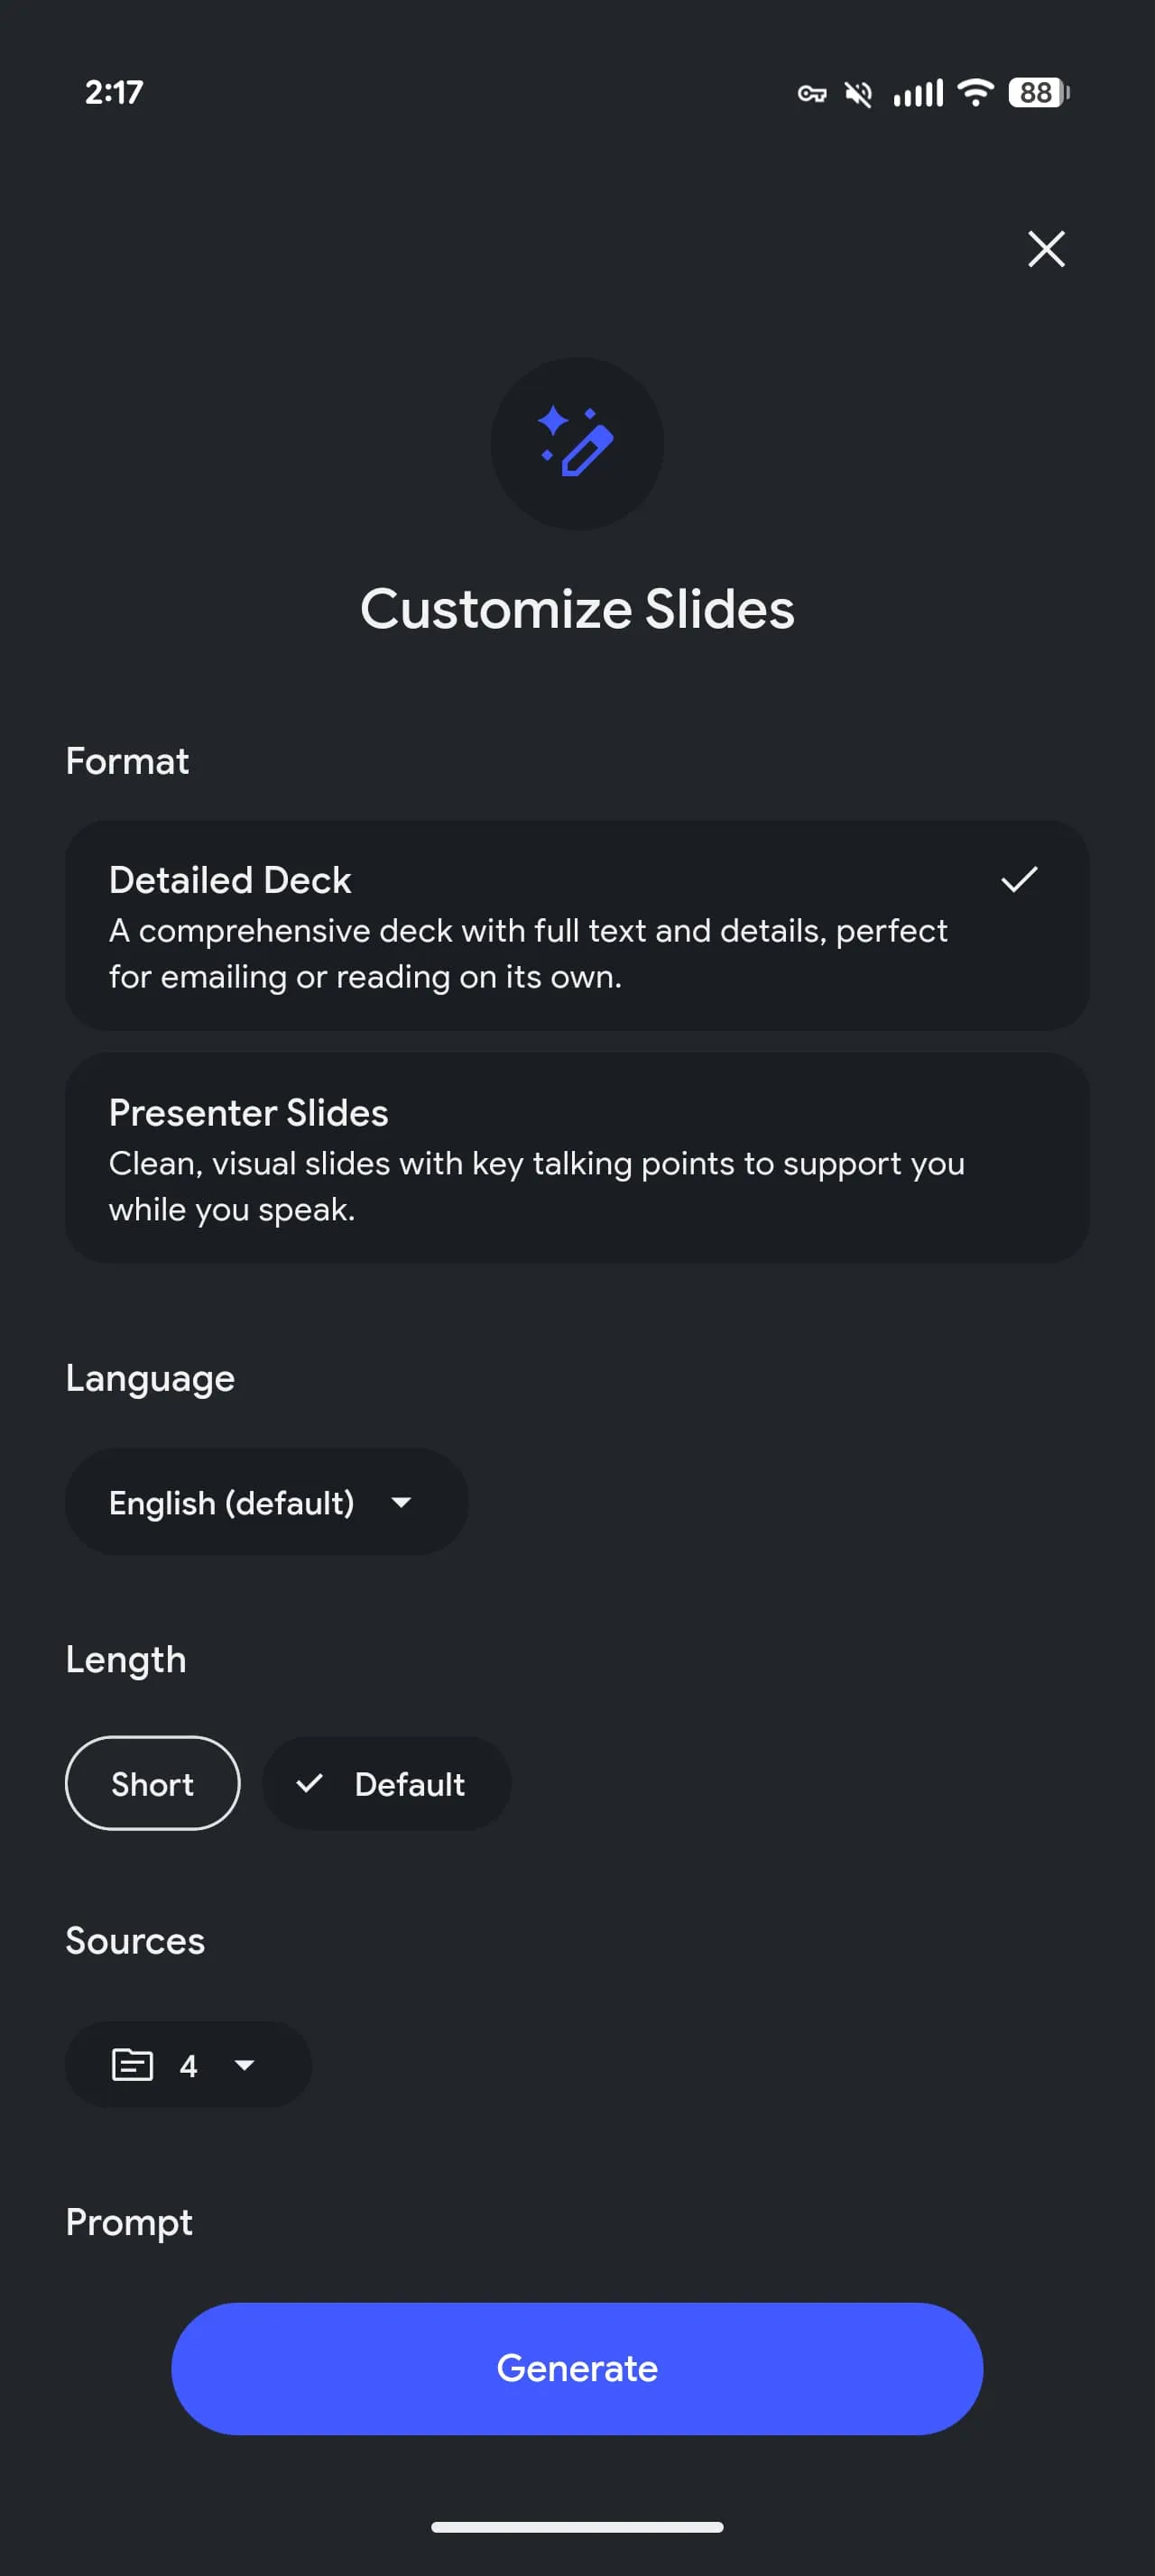Tap the VPN key status icon
Viewport: 1155px width, 2576px height.
pos(811,94)
